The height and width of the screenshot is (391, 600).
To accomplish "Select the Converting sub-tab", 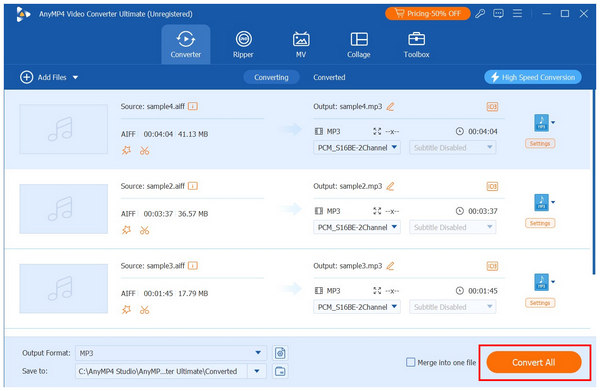I will [x=271, y=77].
